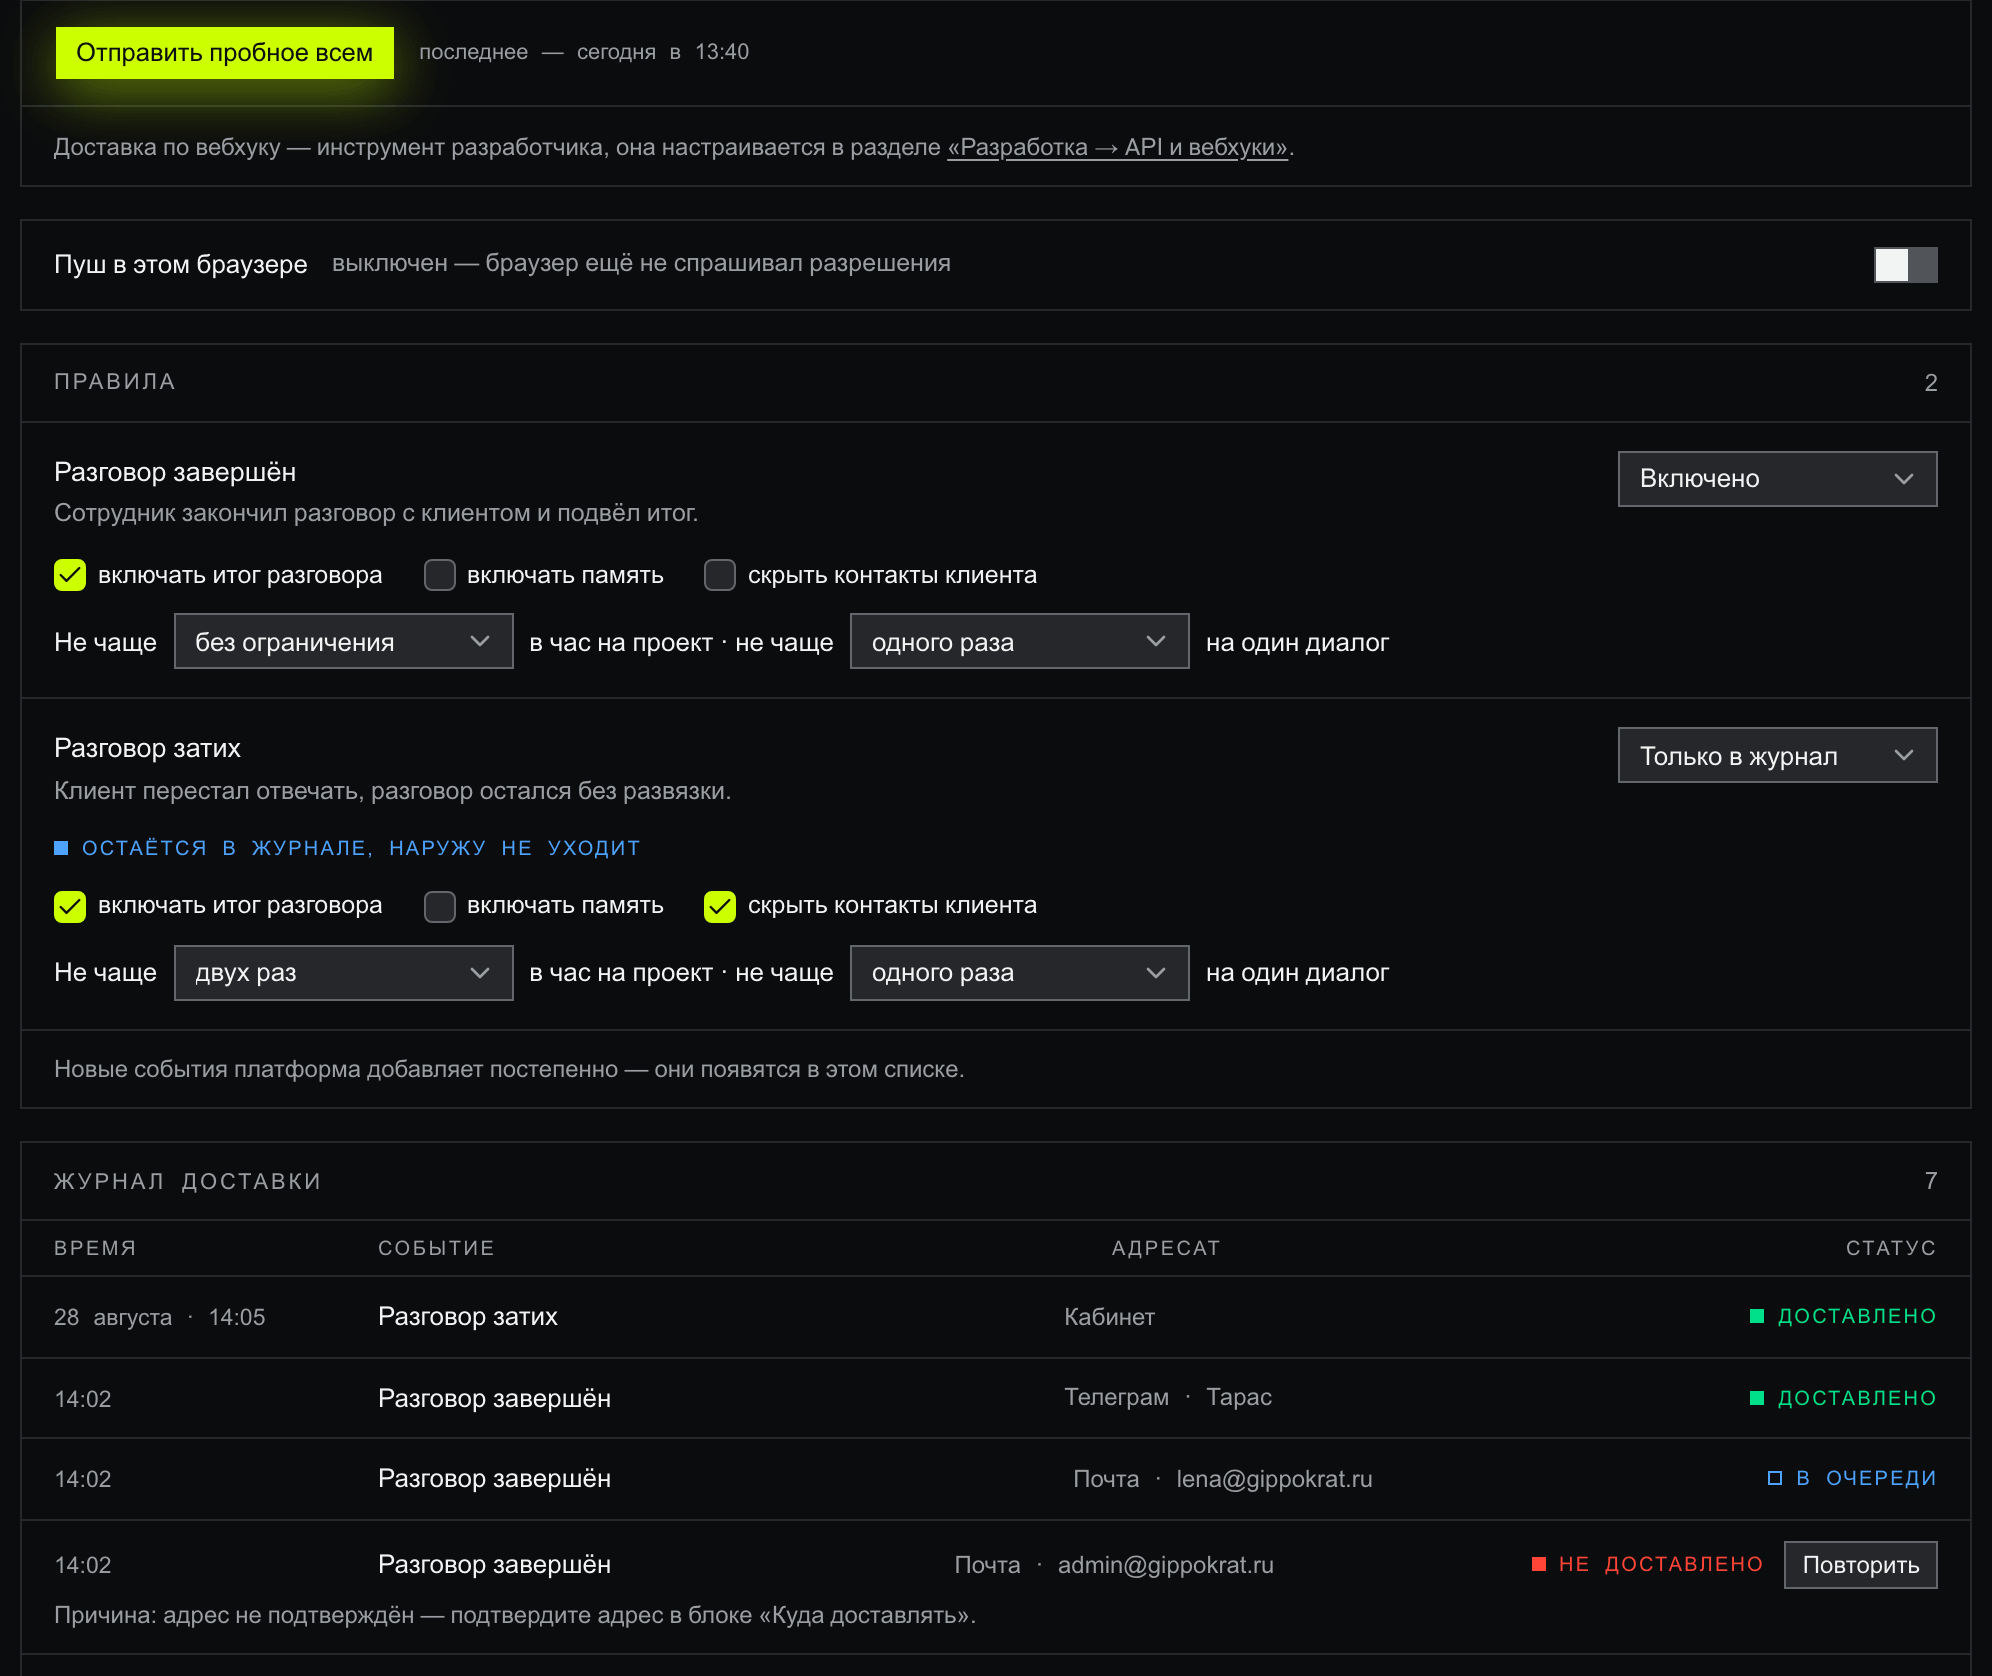Screen dimensions: 1992x1676
Task: Click the «В ОЧЕРЕДИ» status for lena@gippokrat.ru
Action: coord(1852,1478)
